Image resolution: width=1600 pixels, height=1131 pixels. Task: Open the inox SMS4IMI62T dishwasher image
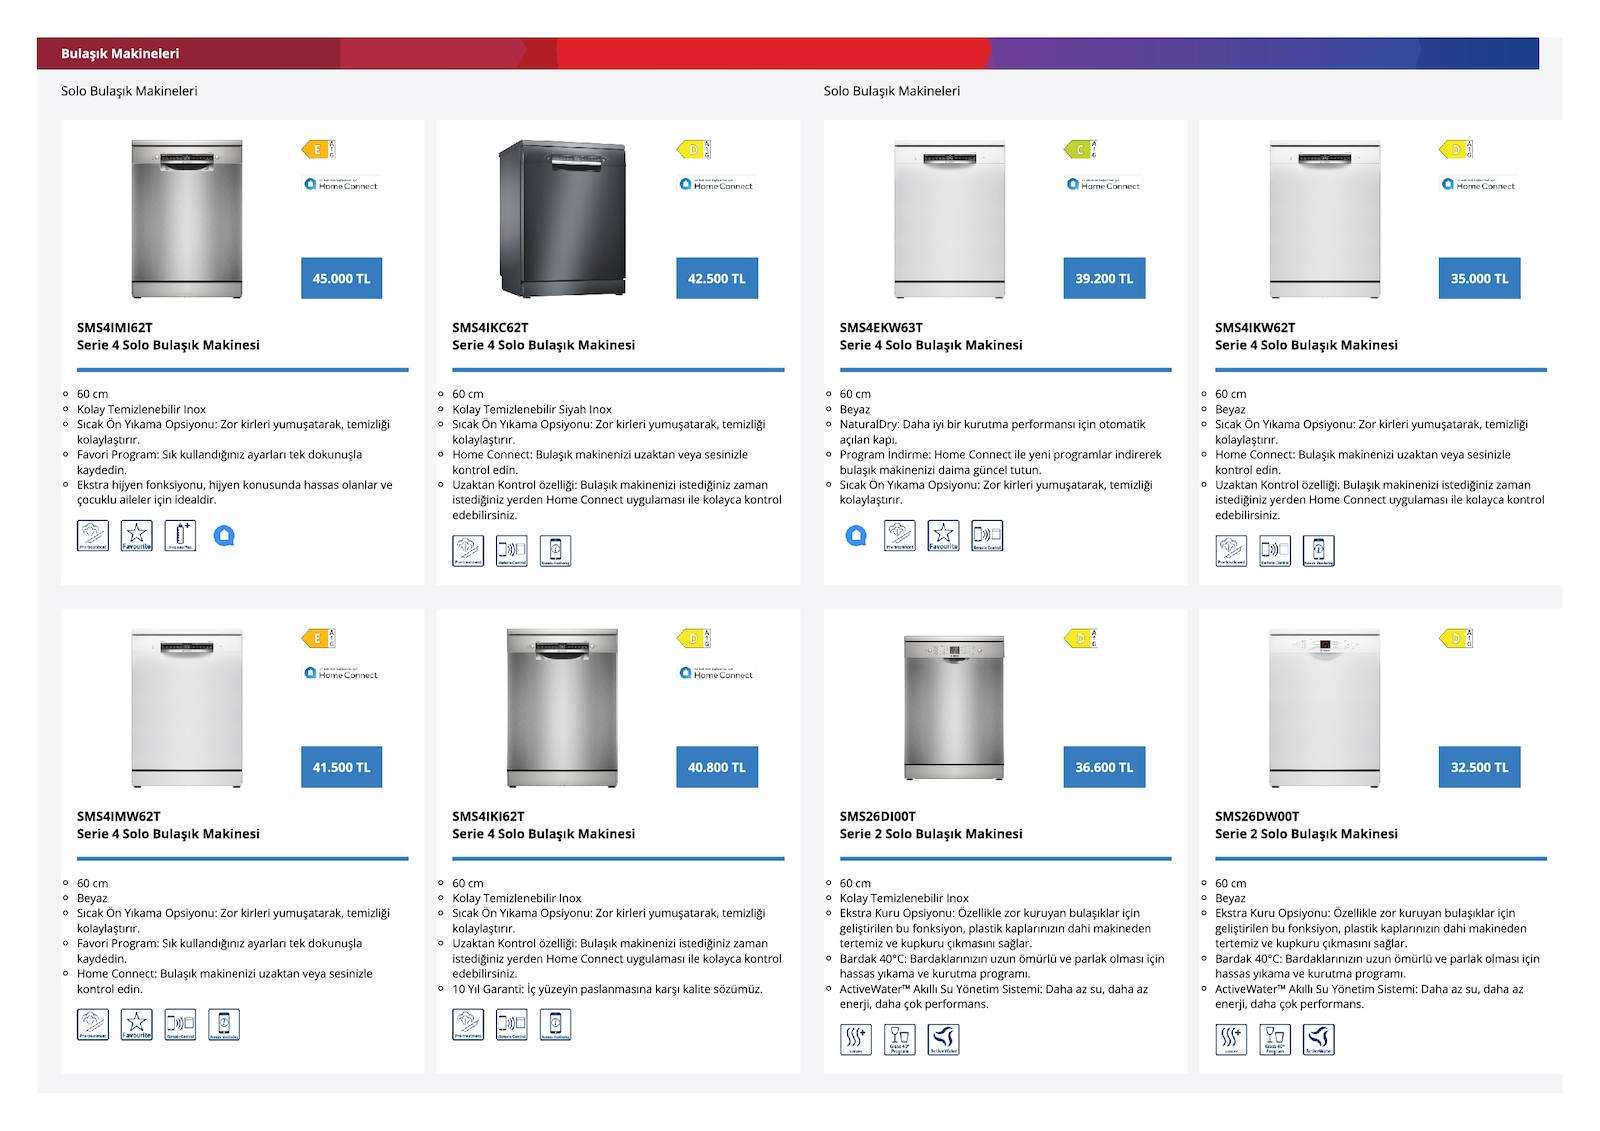[x=187, y=219]
